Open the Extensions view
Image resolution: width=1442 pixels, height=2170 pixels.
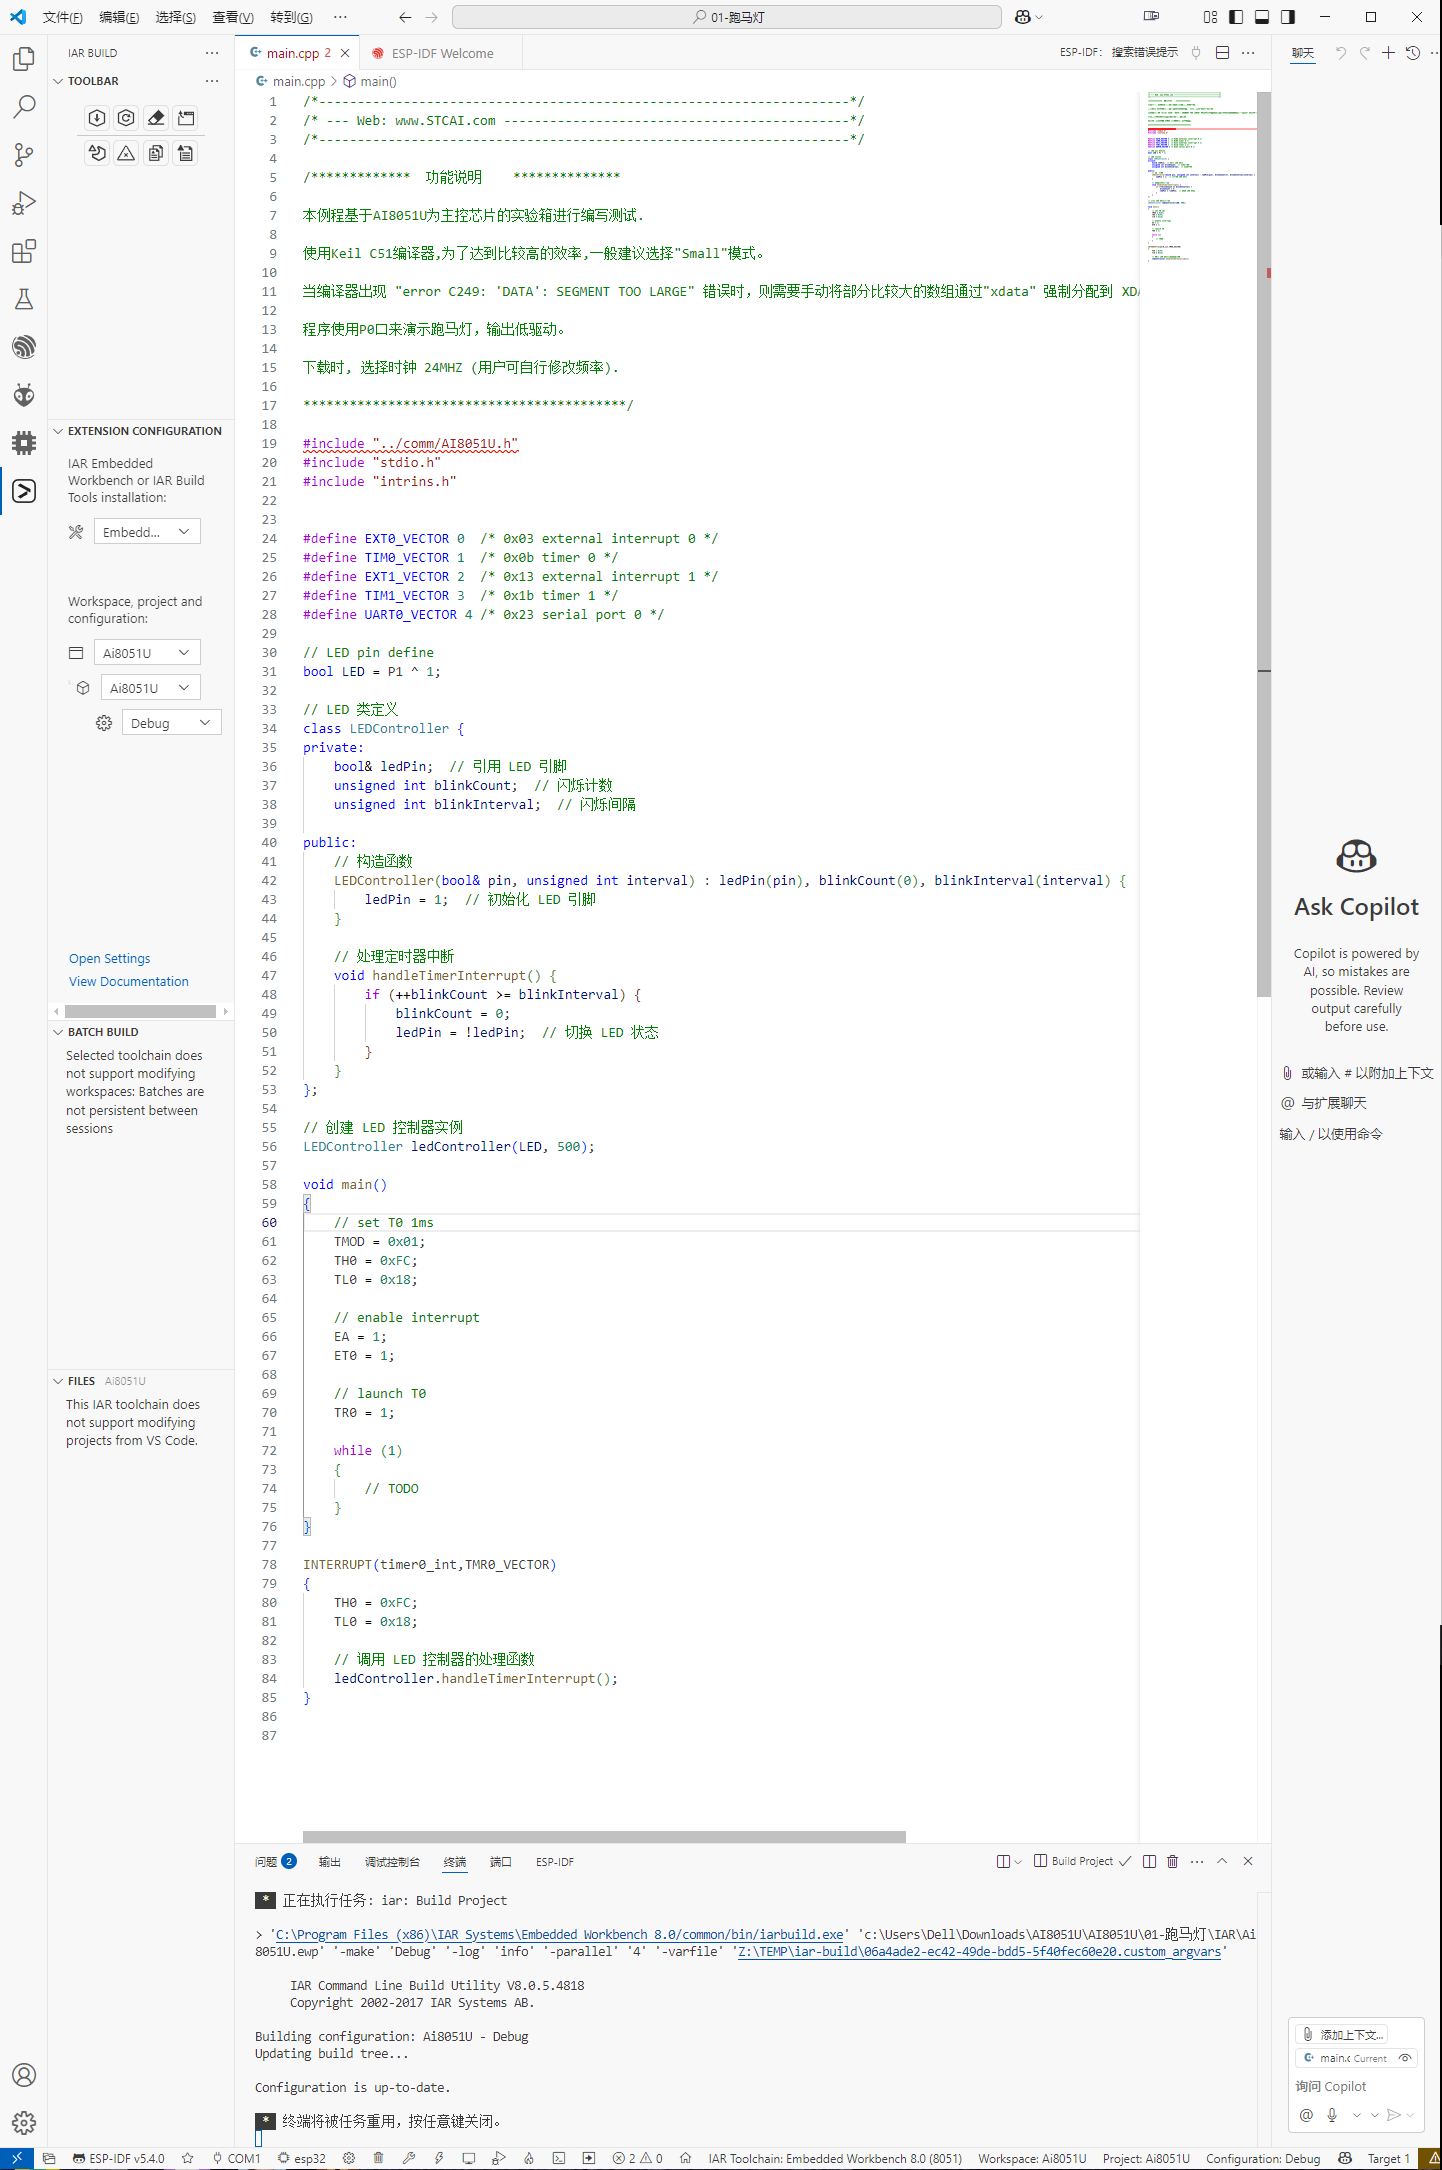point(24,251)
